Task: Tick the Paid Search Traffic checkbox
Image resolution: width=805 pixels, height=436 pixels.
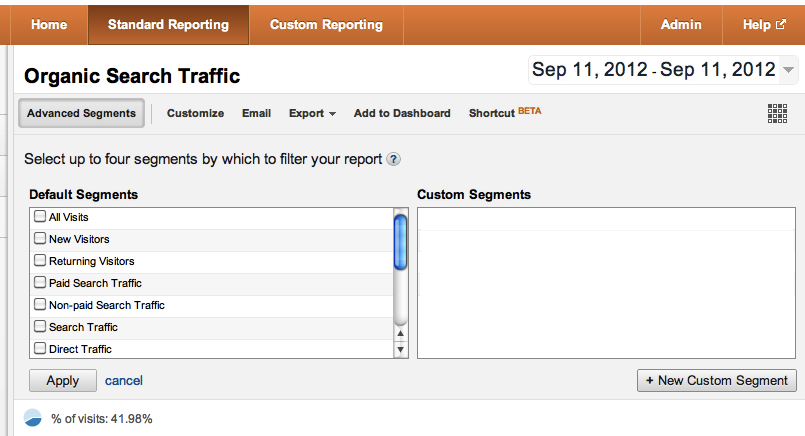Action: point(40,282)
